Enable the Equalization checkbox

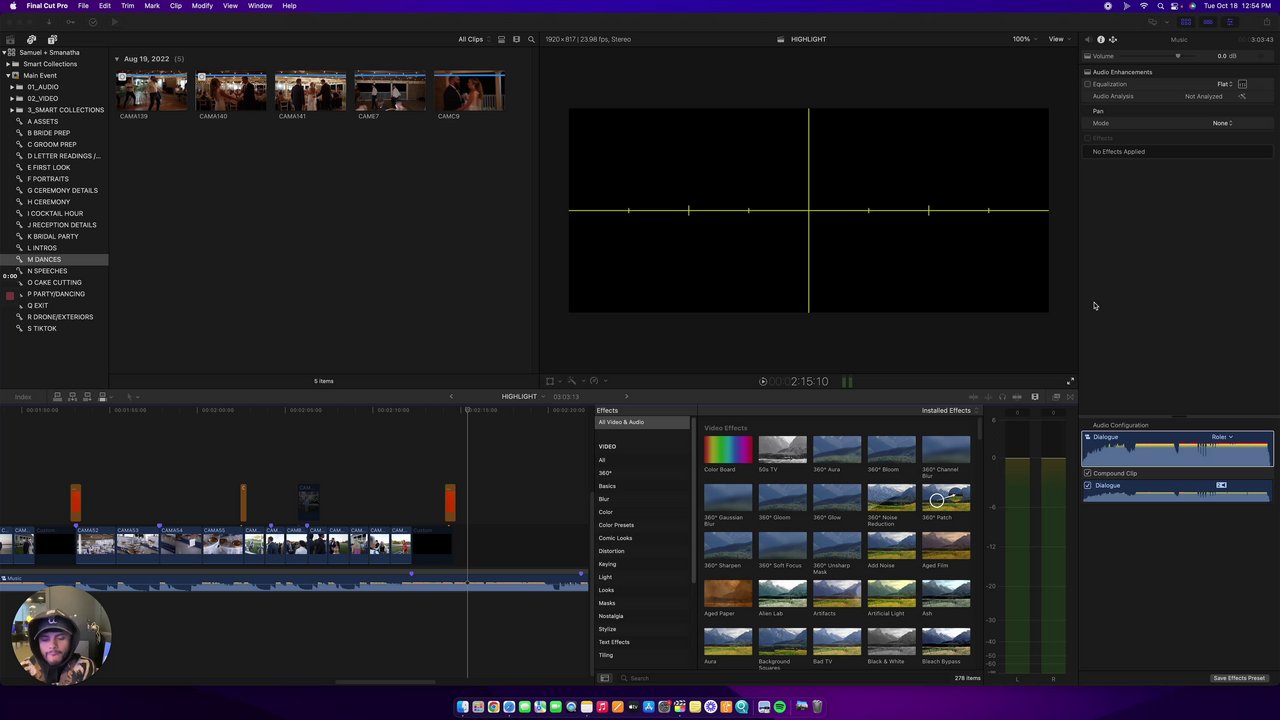[1088, 84]
